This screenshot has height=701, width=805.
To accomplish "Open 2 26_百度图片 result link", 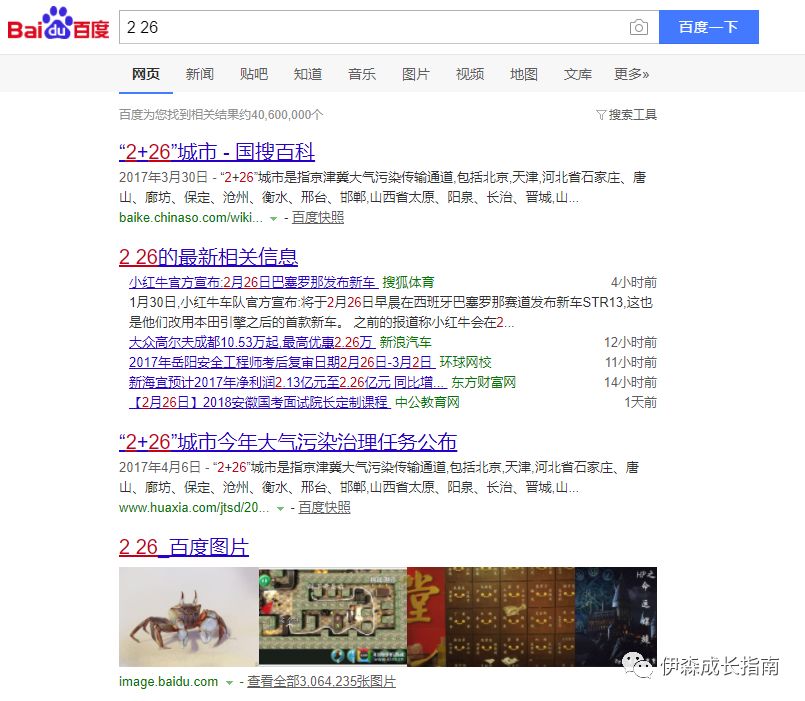I will pos(184,547).
